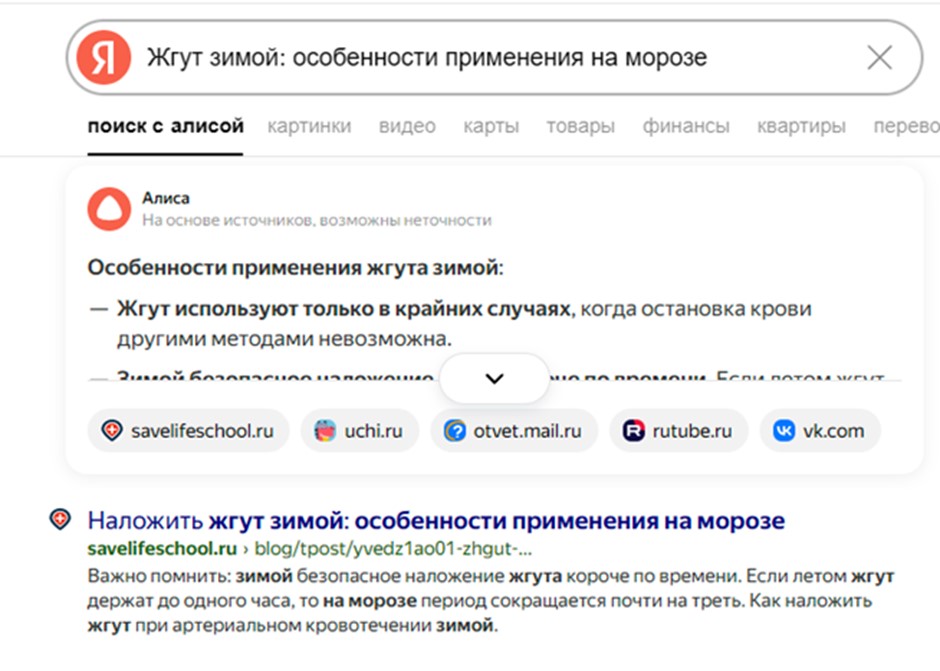Open the vk.com source chip
Image resolution: width=940 pixels, height=671 pixels.
pyautogui.click(x=819, y=431)
